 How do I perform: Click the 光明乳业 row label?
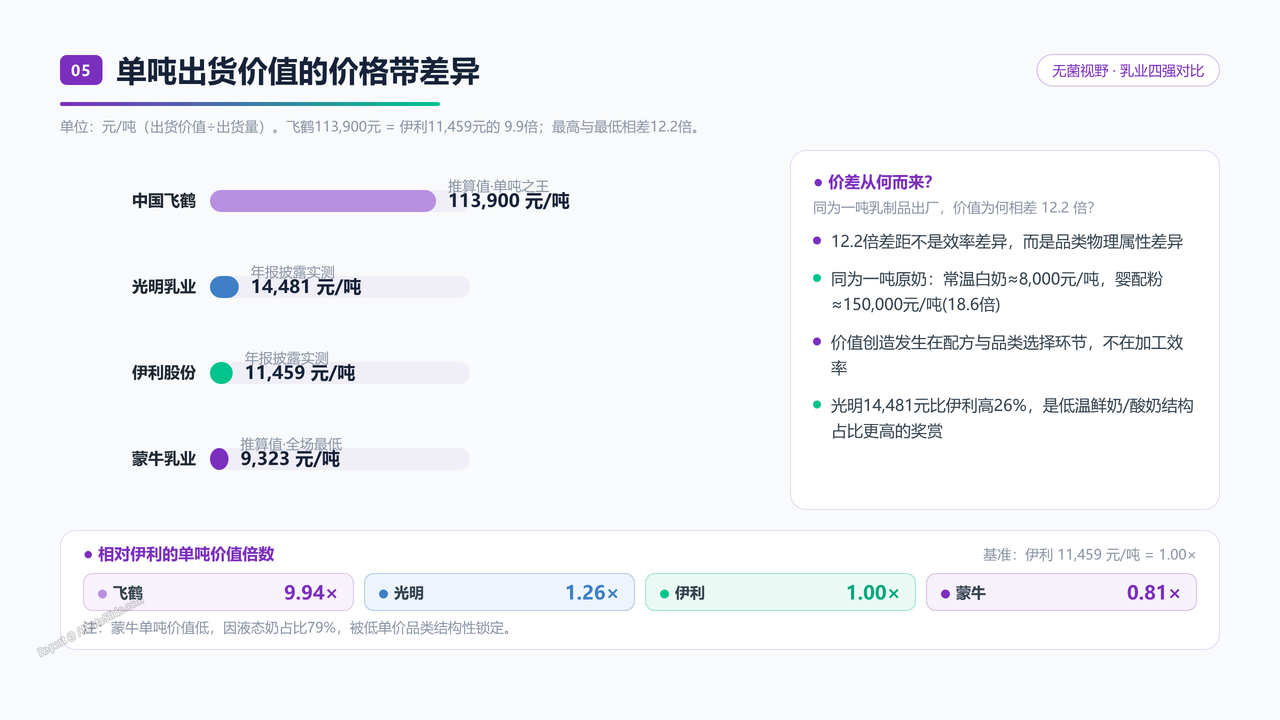tap(164, 287)
